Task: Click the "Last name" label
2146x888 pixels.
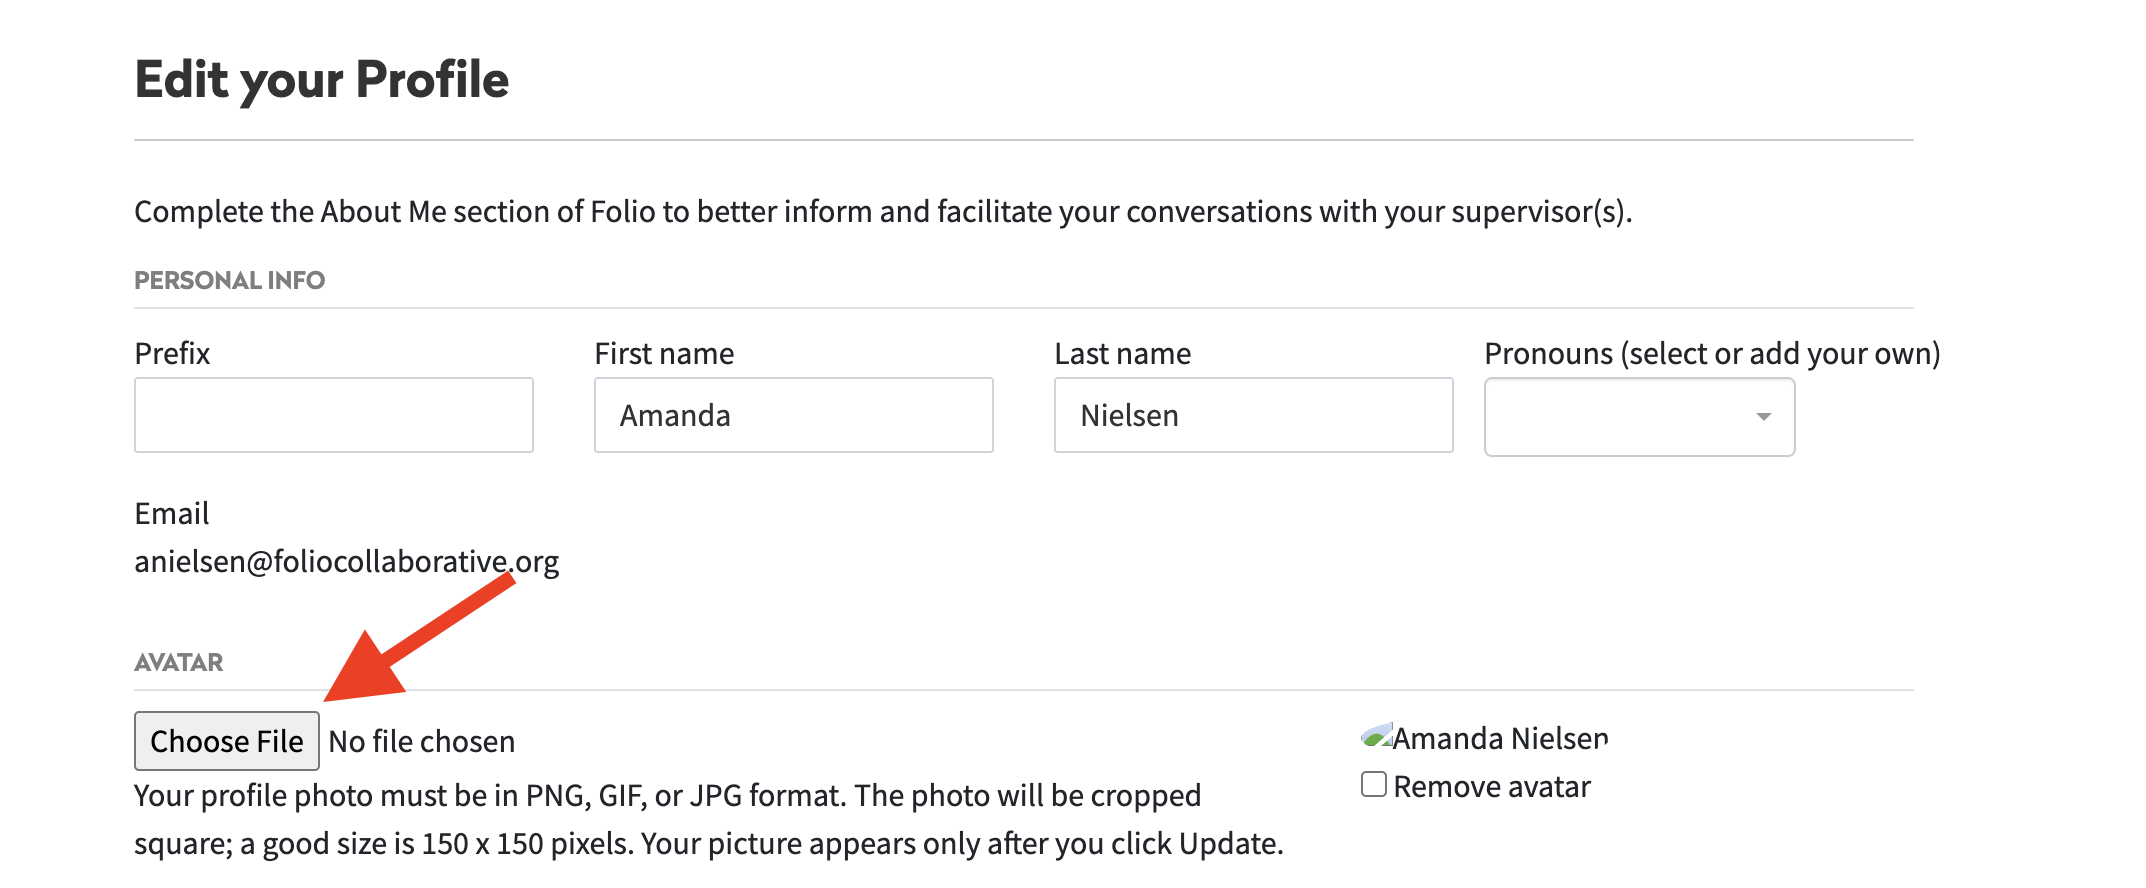Action: (1122, 354)
